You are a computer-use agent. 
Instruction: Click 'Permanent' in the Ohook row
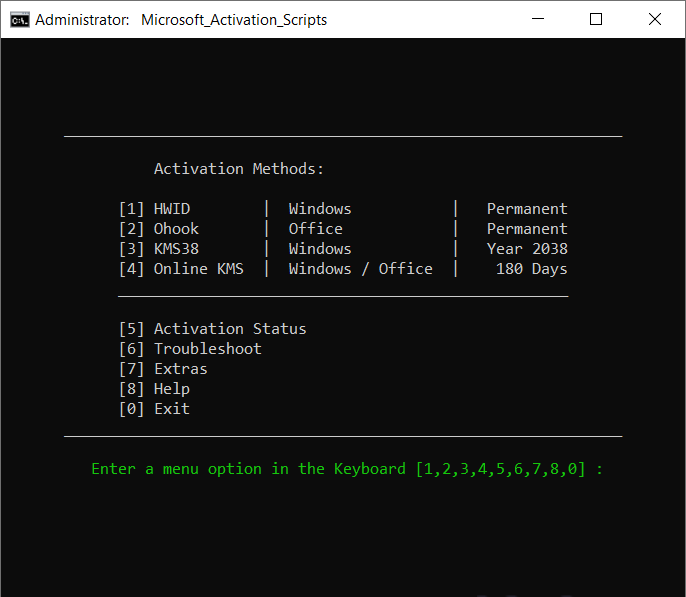pyautogui.click(x=527, y=229)
